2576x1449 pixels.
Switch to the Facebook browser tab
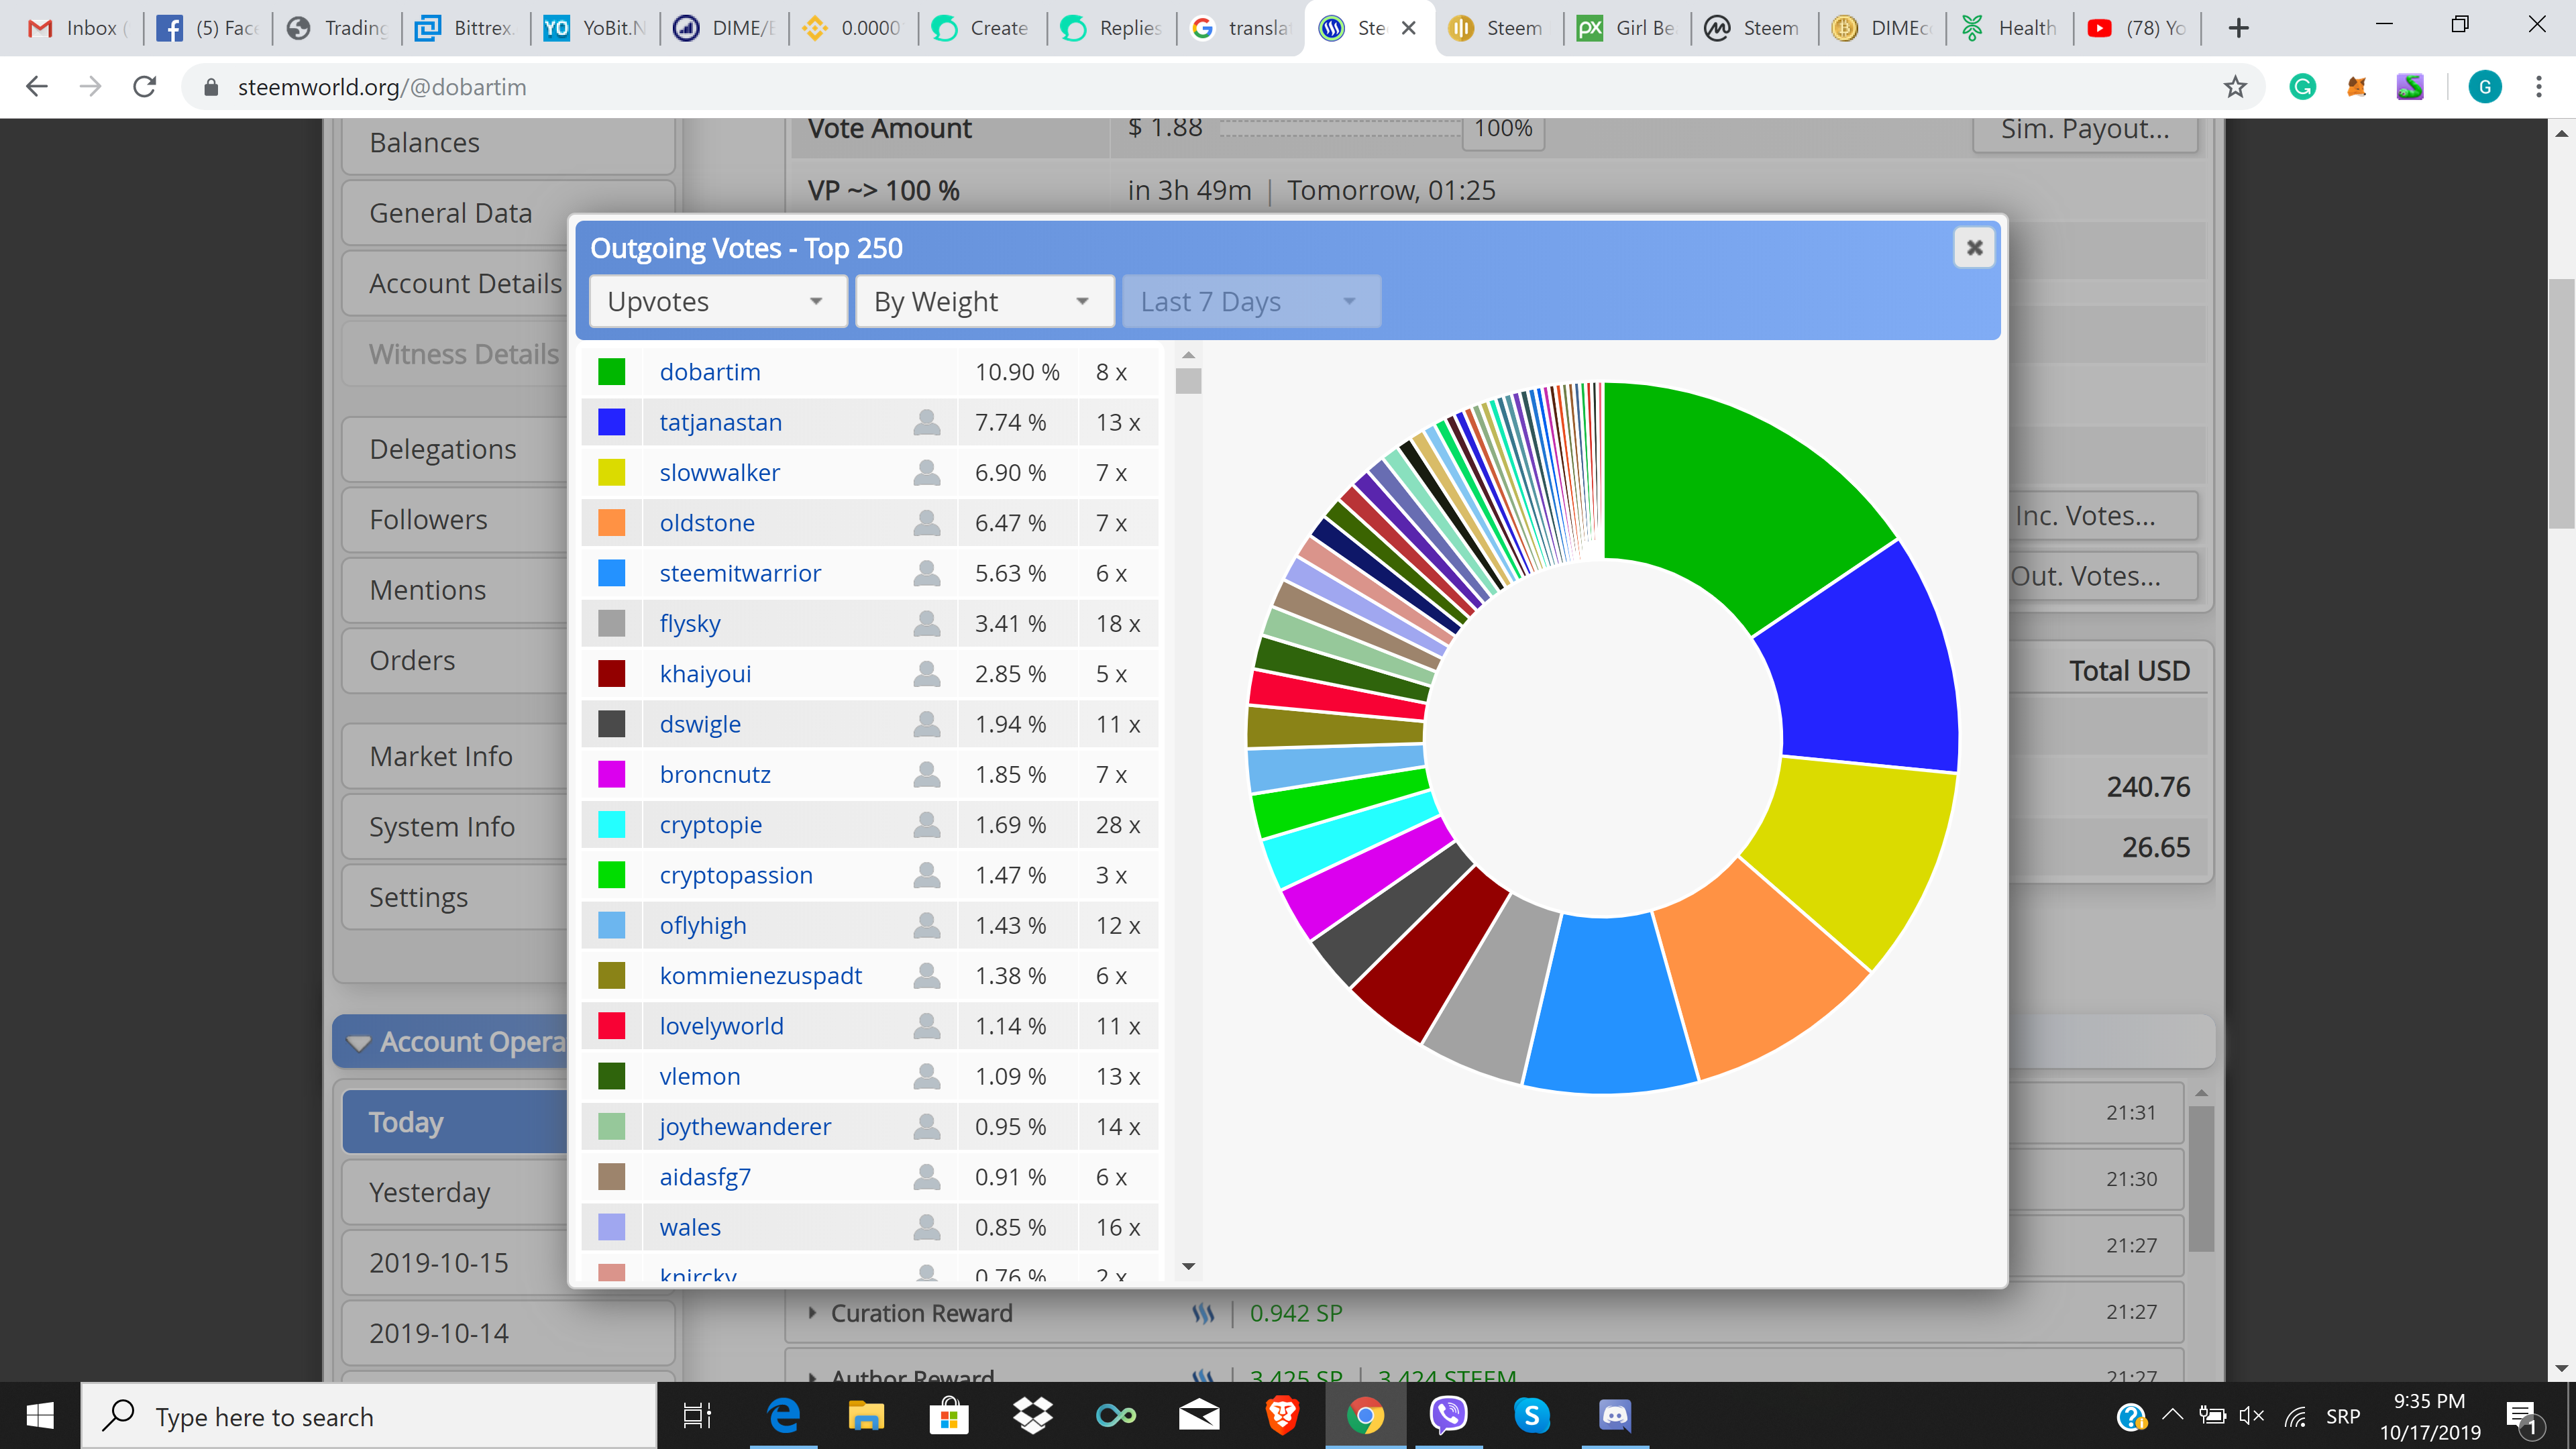[210, 28]
